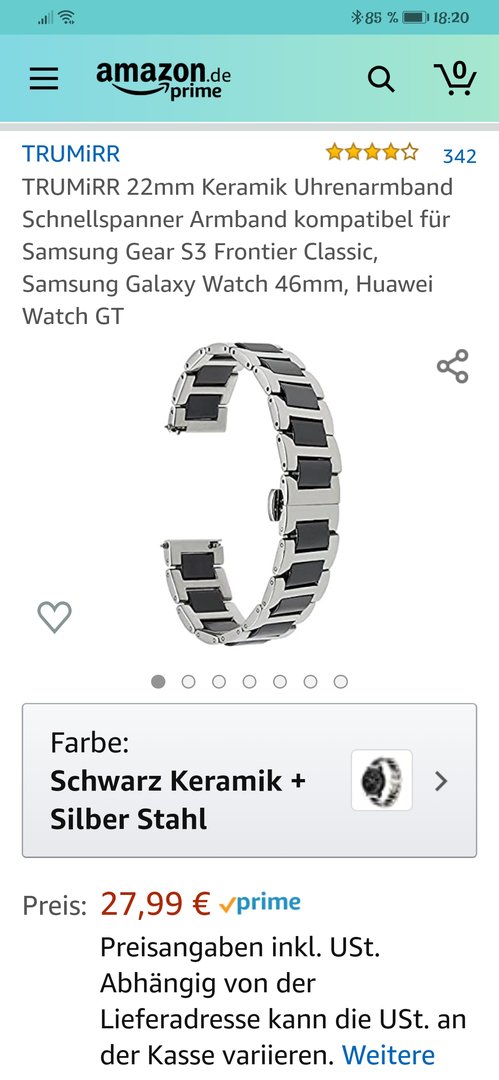Expand the Farbe color selection chevron

441,780
